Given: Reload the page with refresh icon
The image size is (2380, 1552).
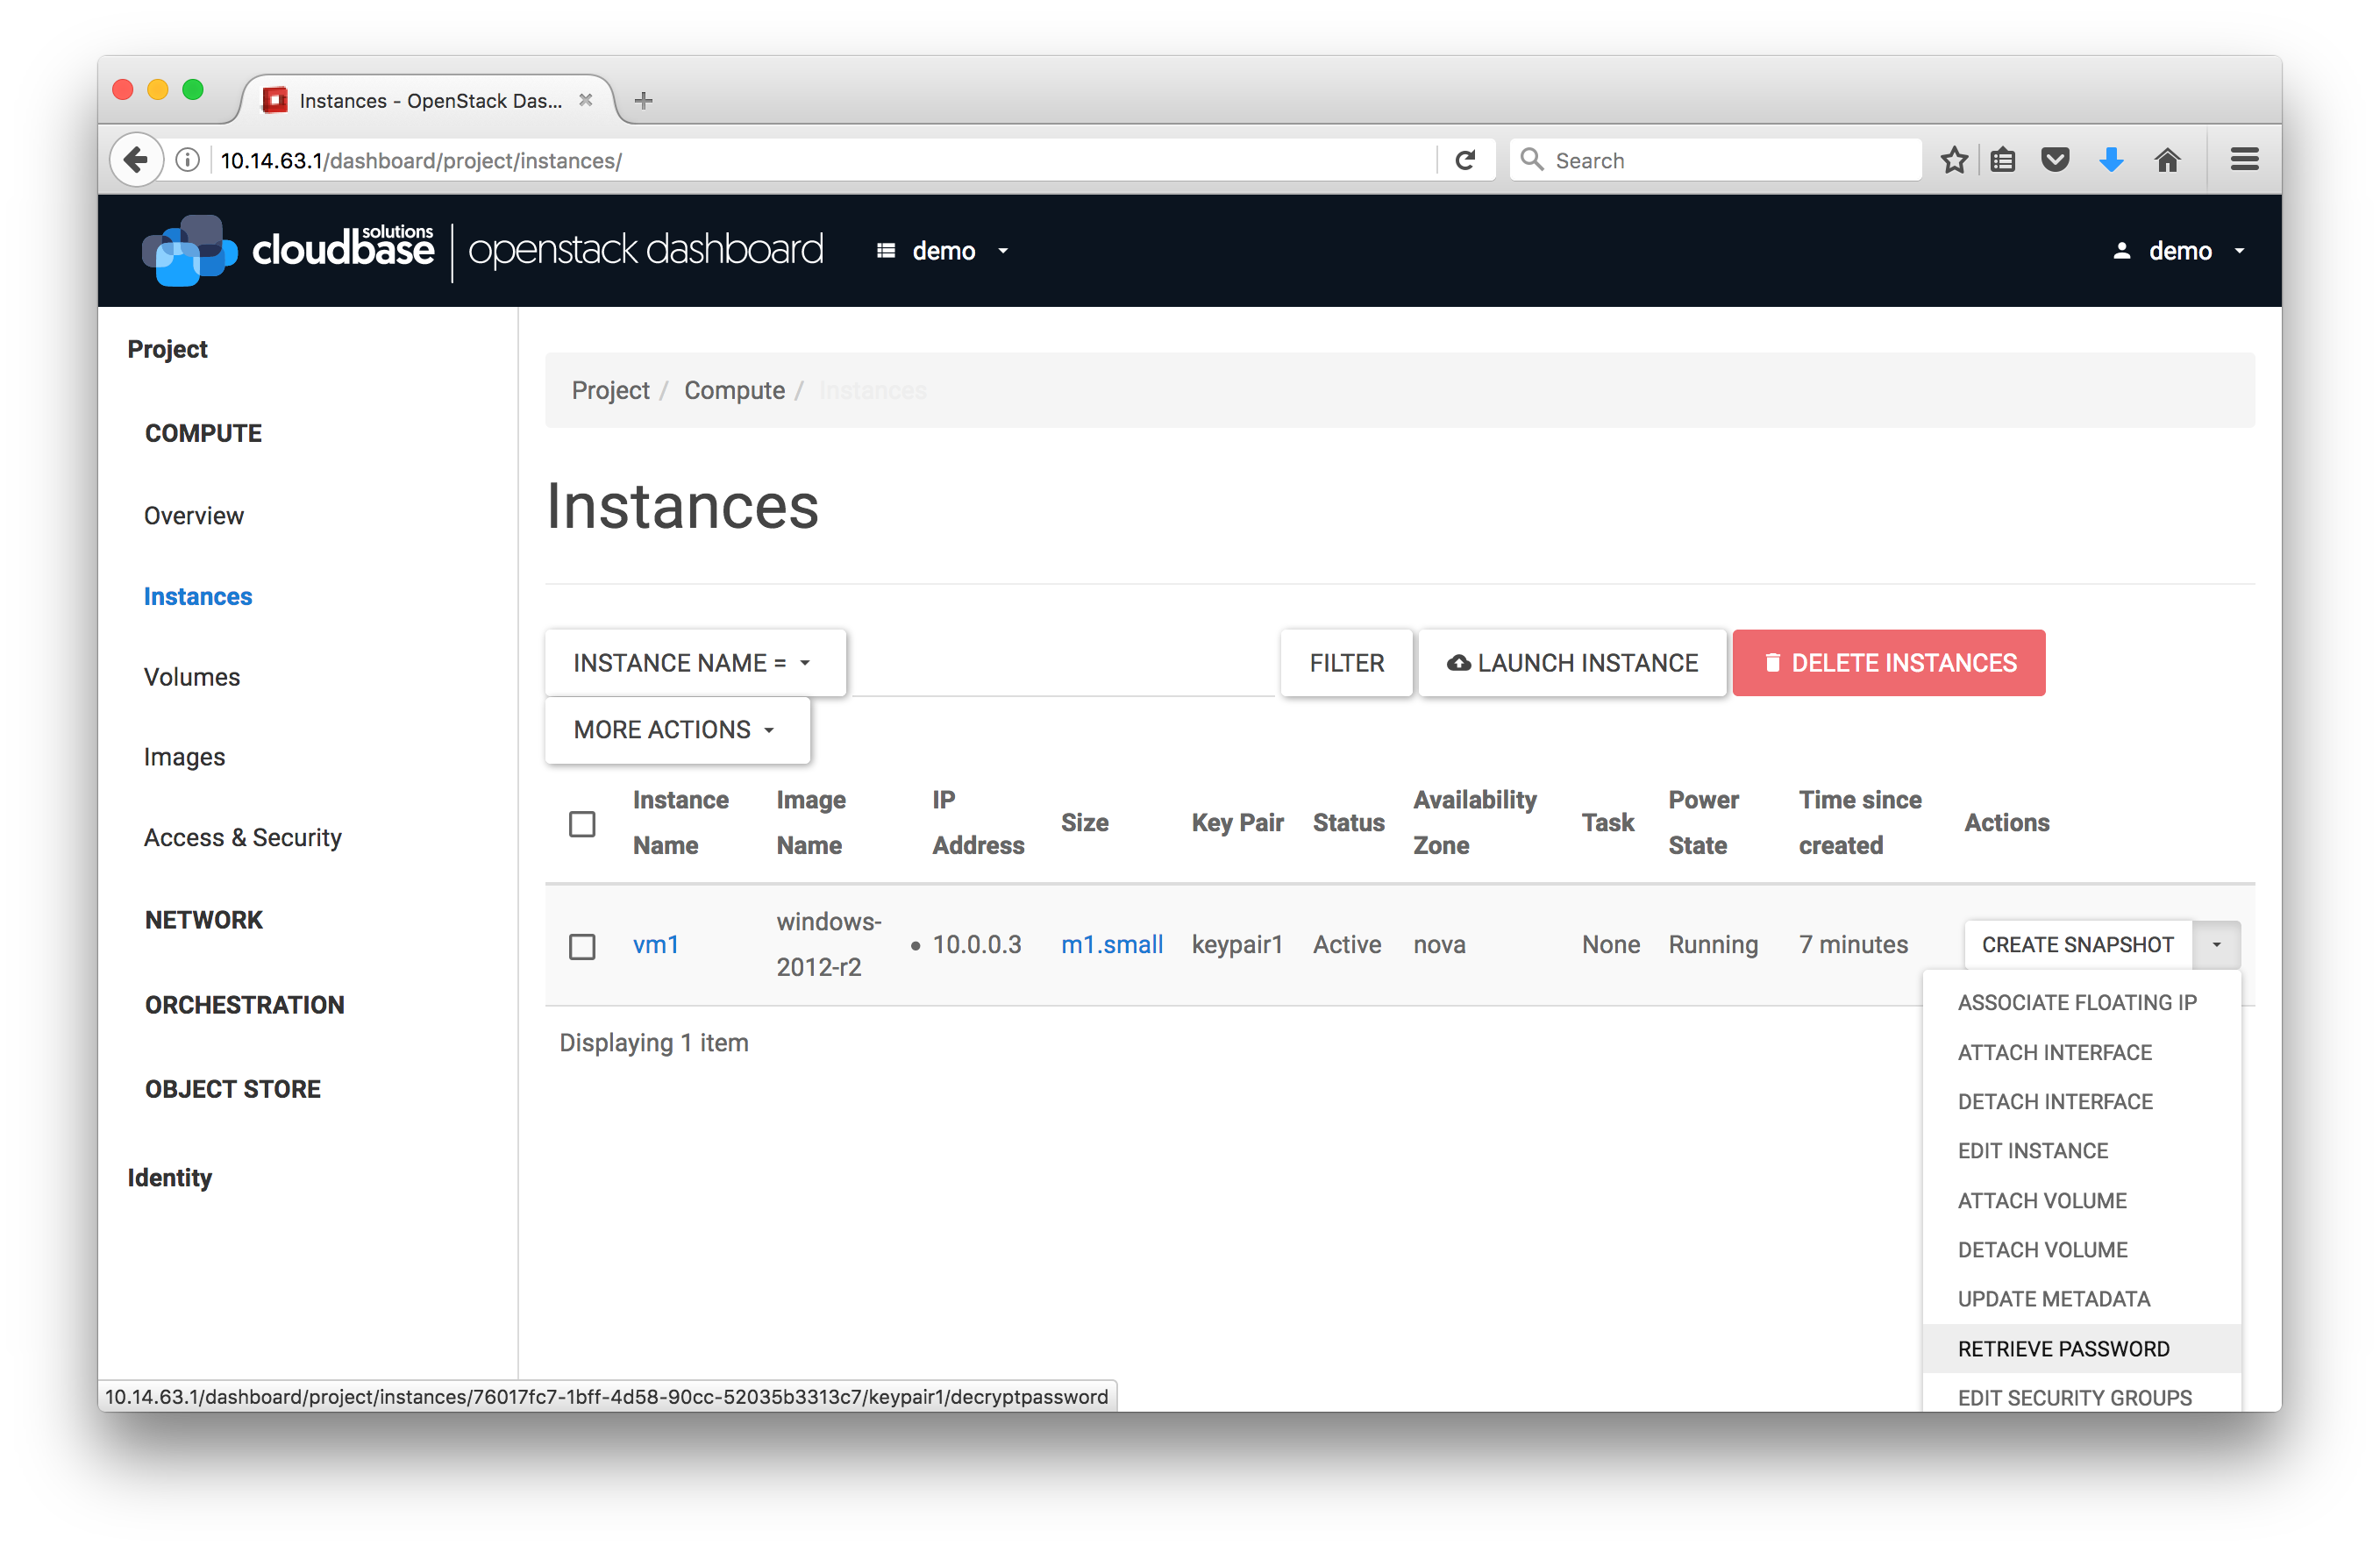Looking at the screenshot, I should click(1465, 160).
